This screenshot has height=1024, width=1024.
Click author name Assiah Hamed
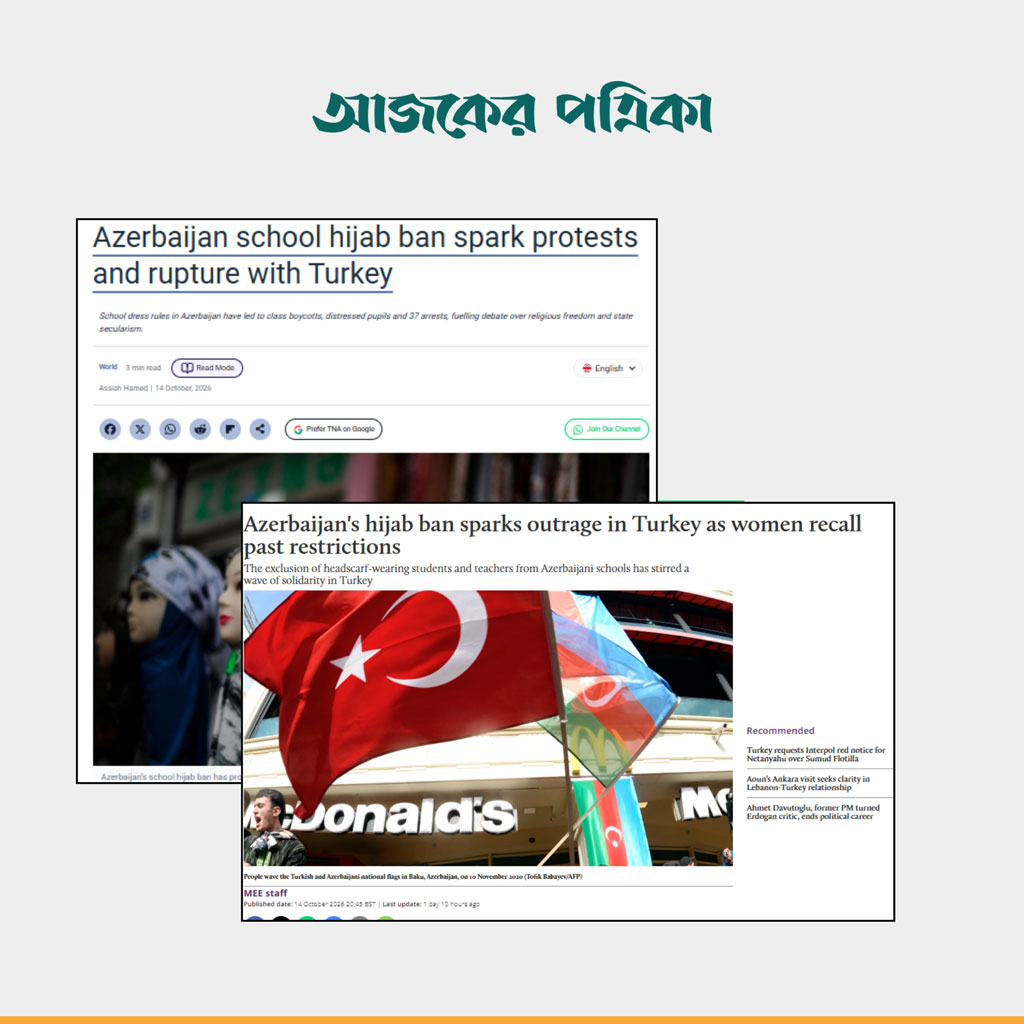[x=123, y=388]
